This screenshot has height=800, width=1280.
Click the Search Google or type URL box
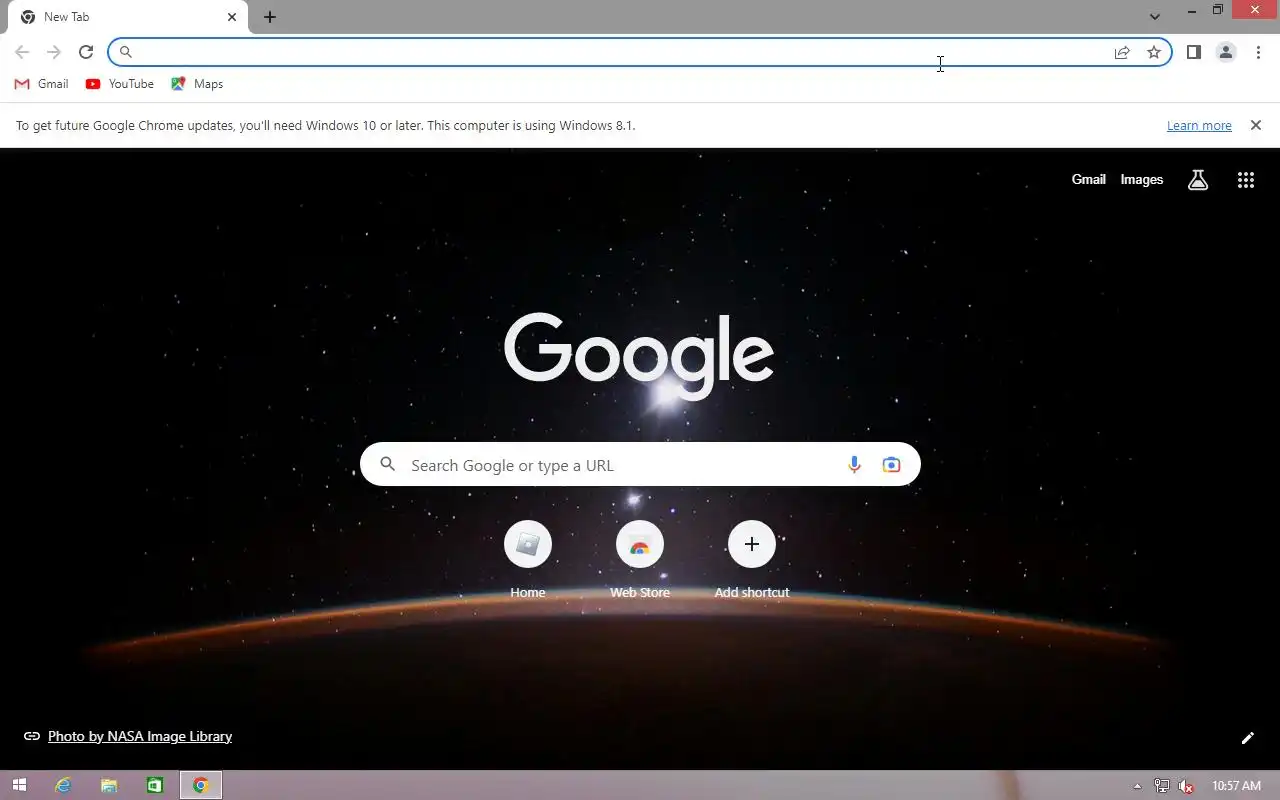[x=640, y=464]
